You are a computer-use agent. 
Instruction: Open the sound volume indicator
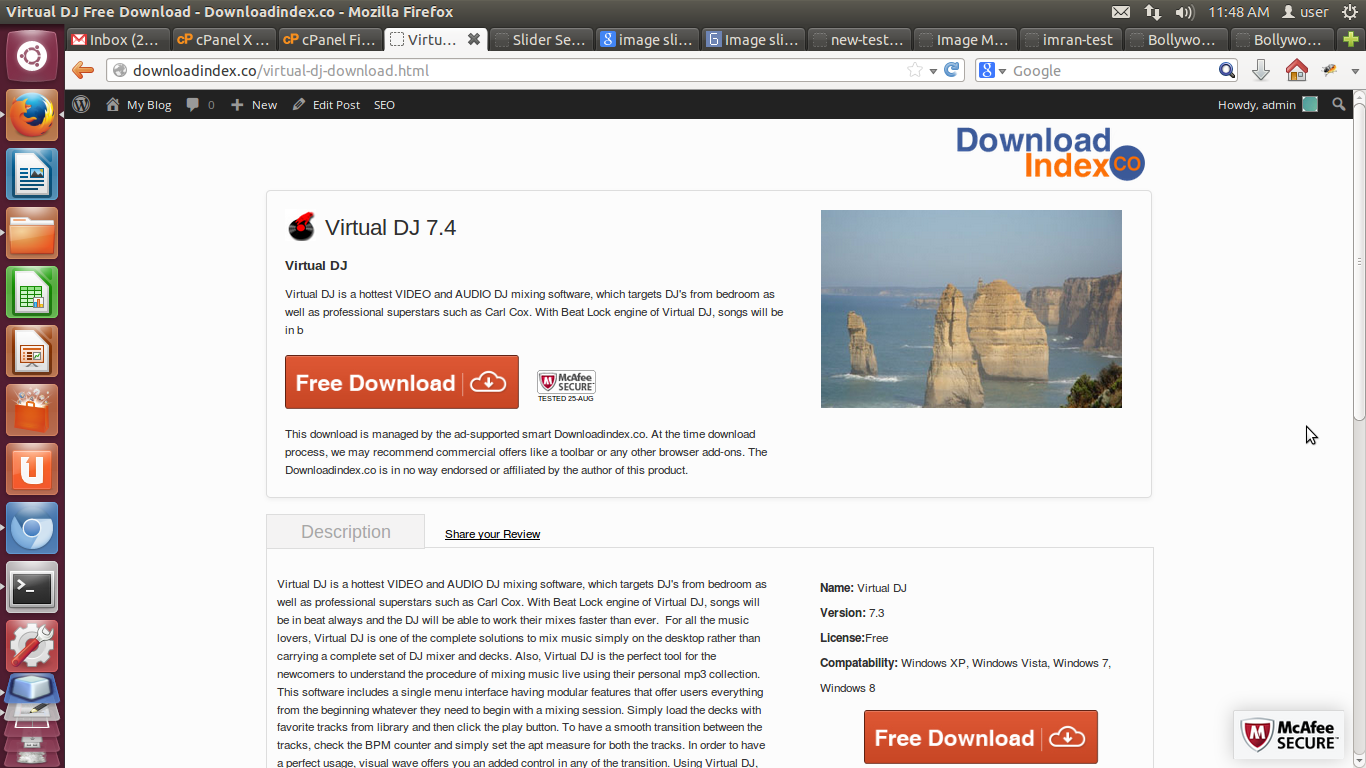[x=1185, y=12]
